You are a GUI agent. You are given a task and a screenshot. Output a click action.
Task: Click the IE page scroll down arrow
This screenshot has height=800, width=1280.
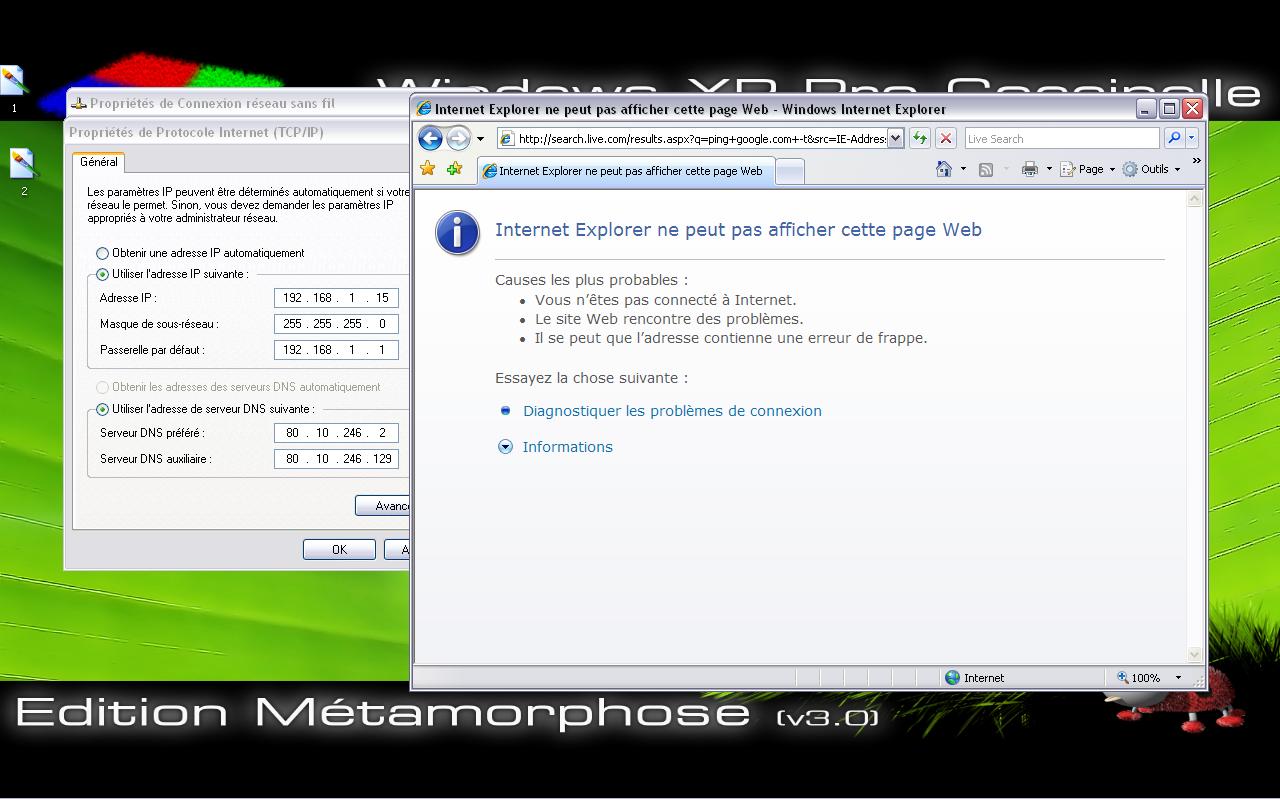[1194, 654]
